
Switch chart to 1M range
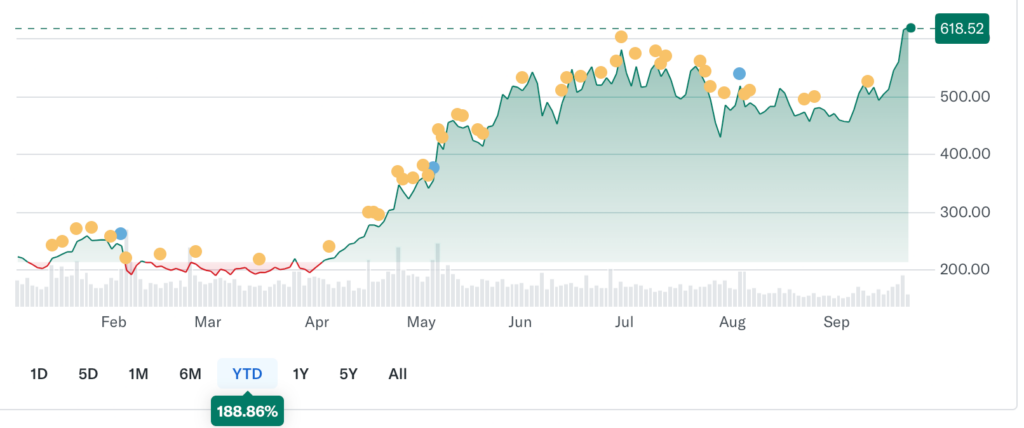138,374
